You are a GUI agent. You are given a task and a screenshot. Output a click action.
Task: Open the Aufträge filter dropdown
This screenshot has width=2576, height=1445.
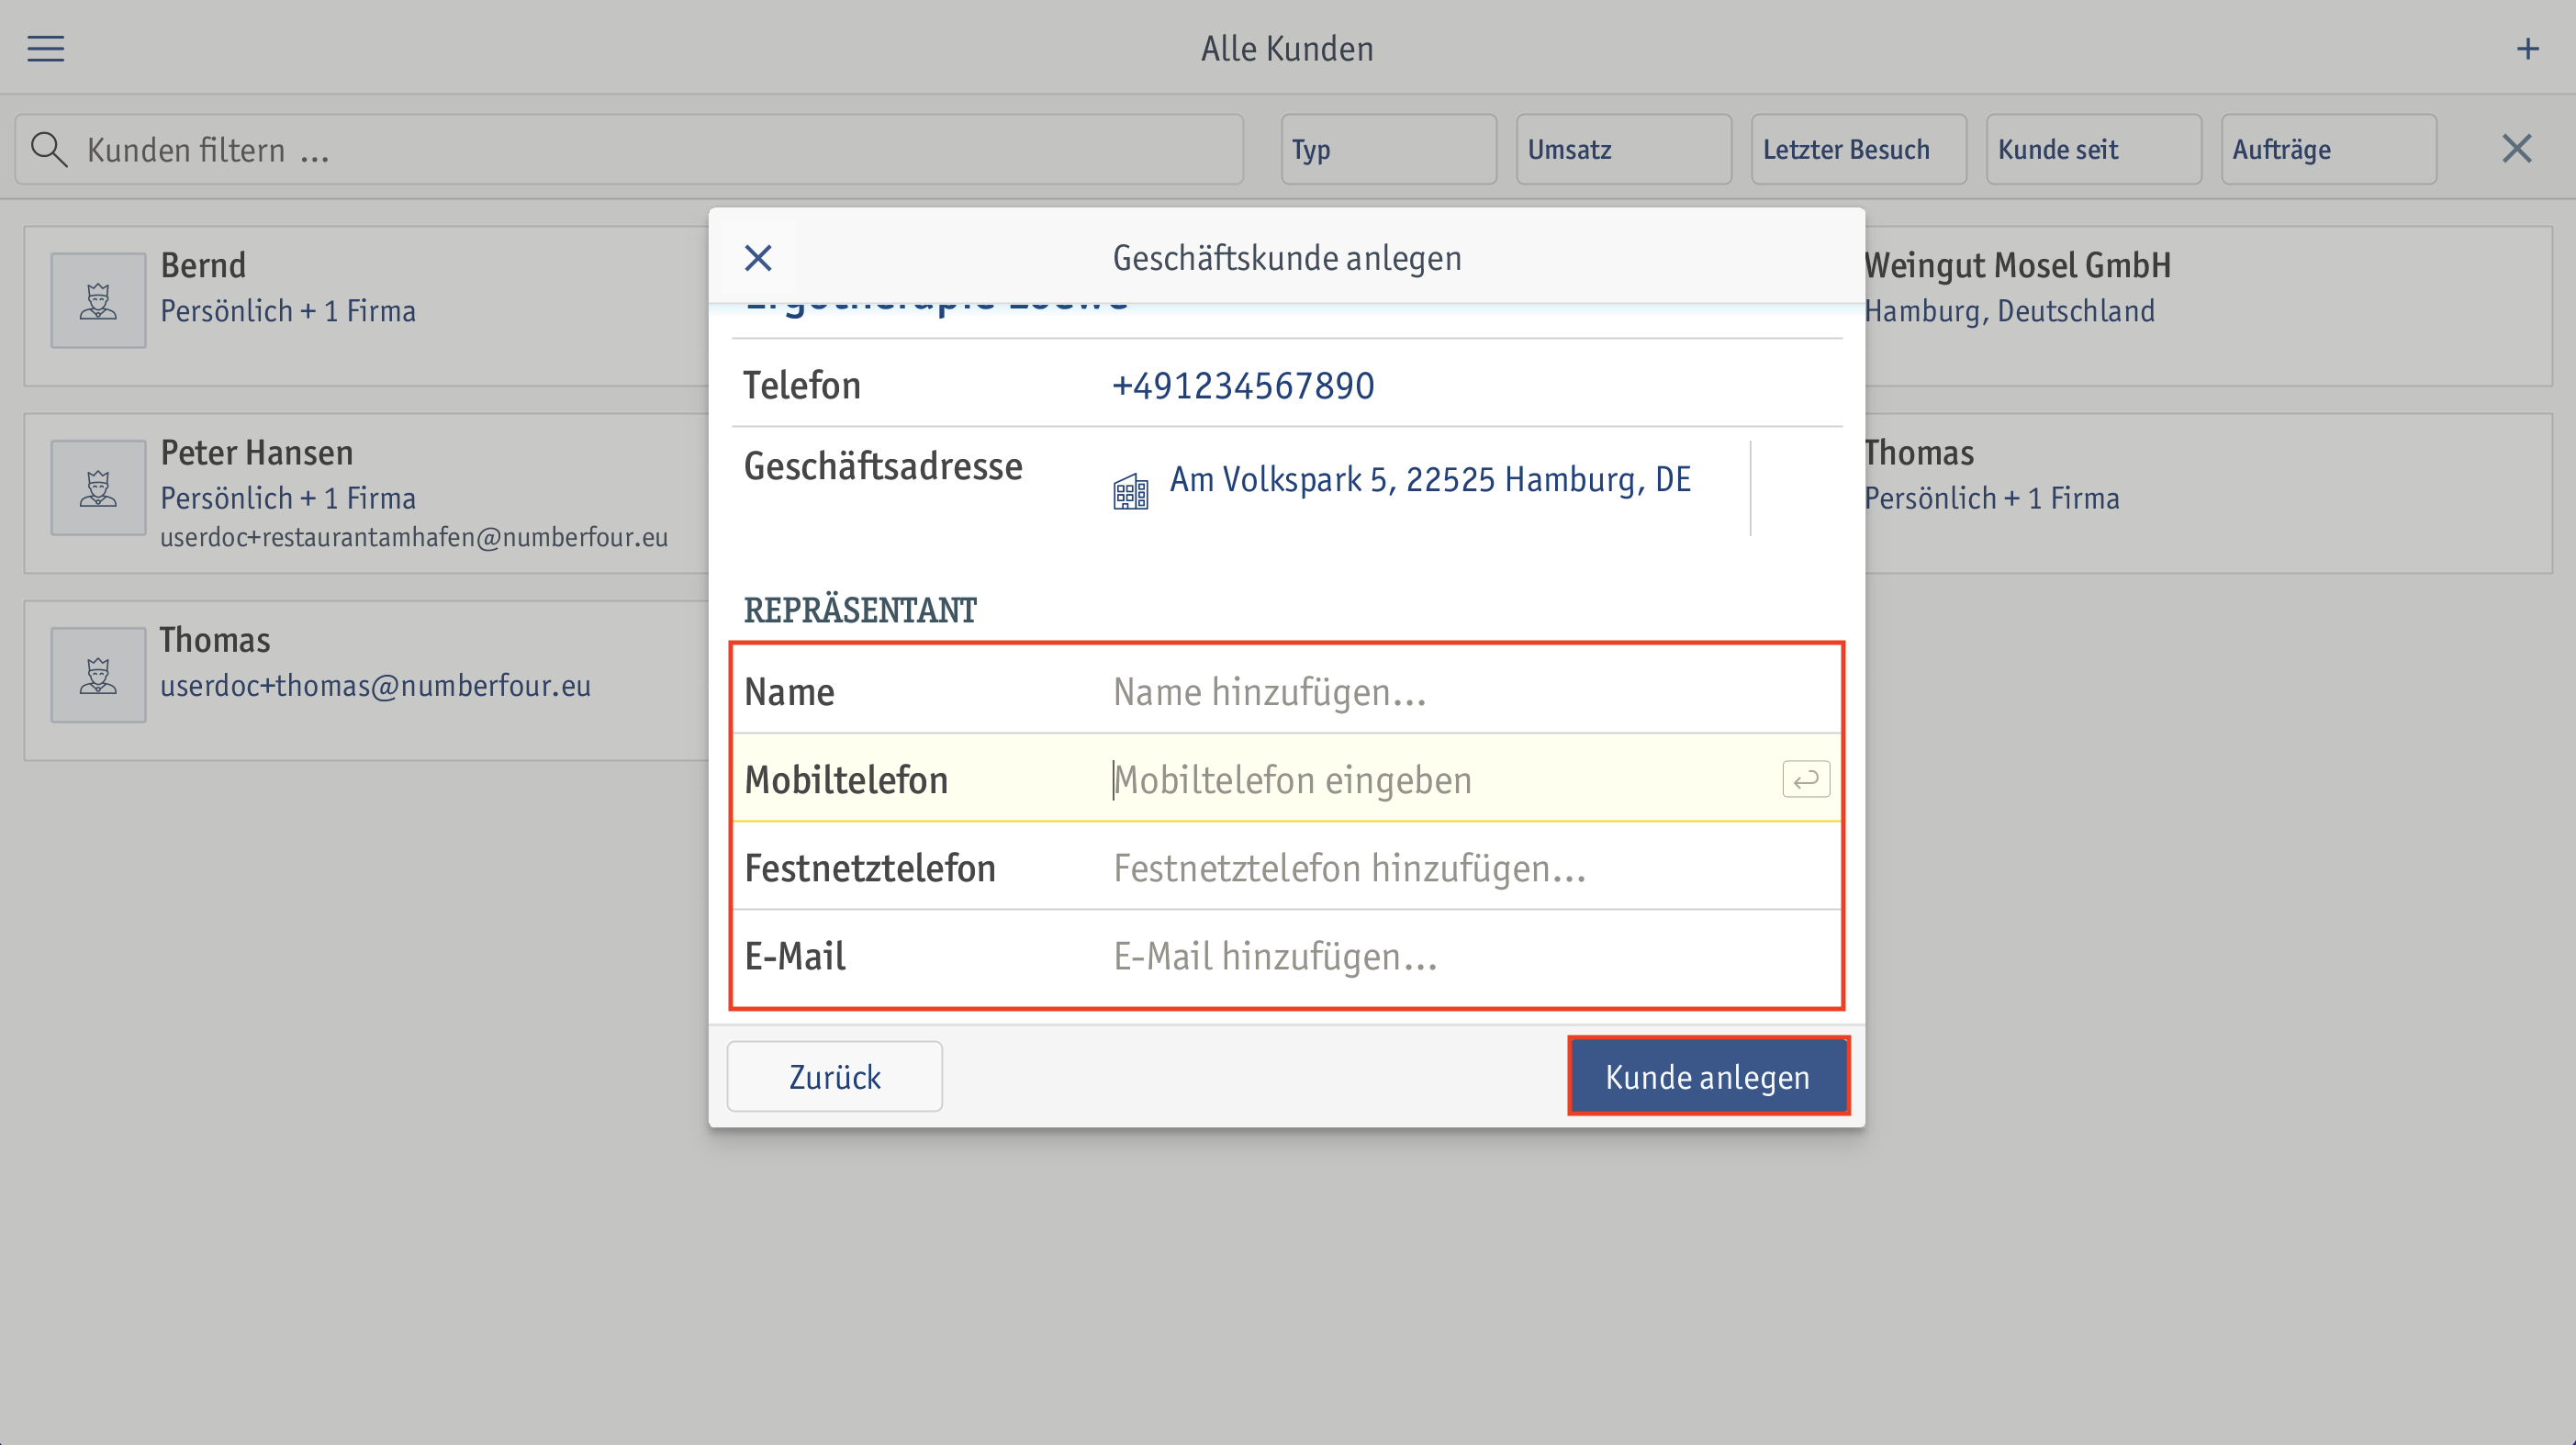[2328, 149]
